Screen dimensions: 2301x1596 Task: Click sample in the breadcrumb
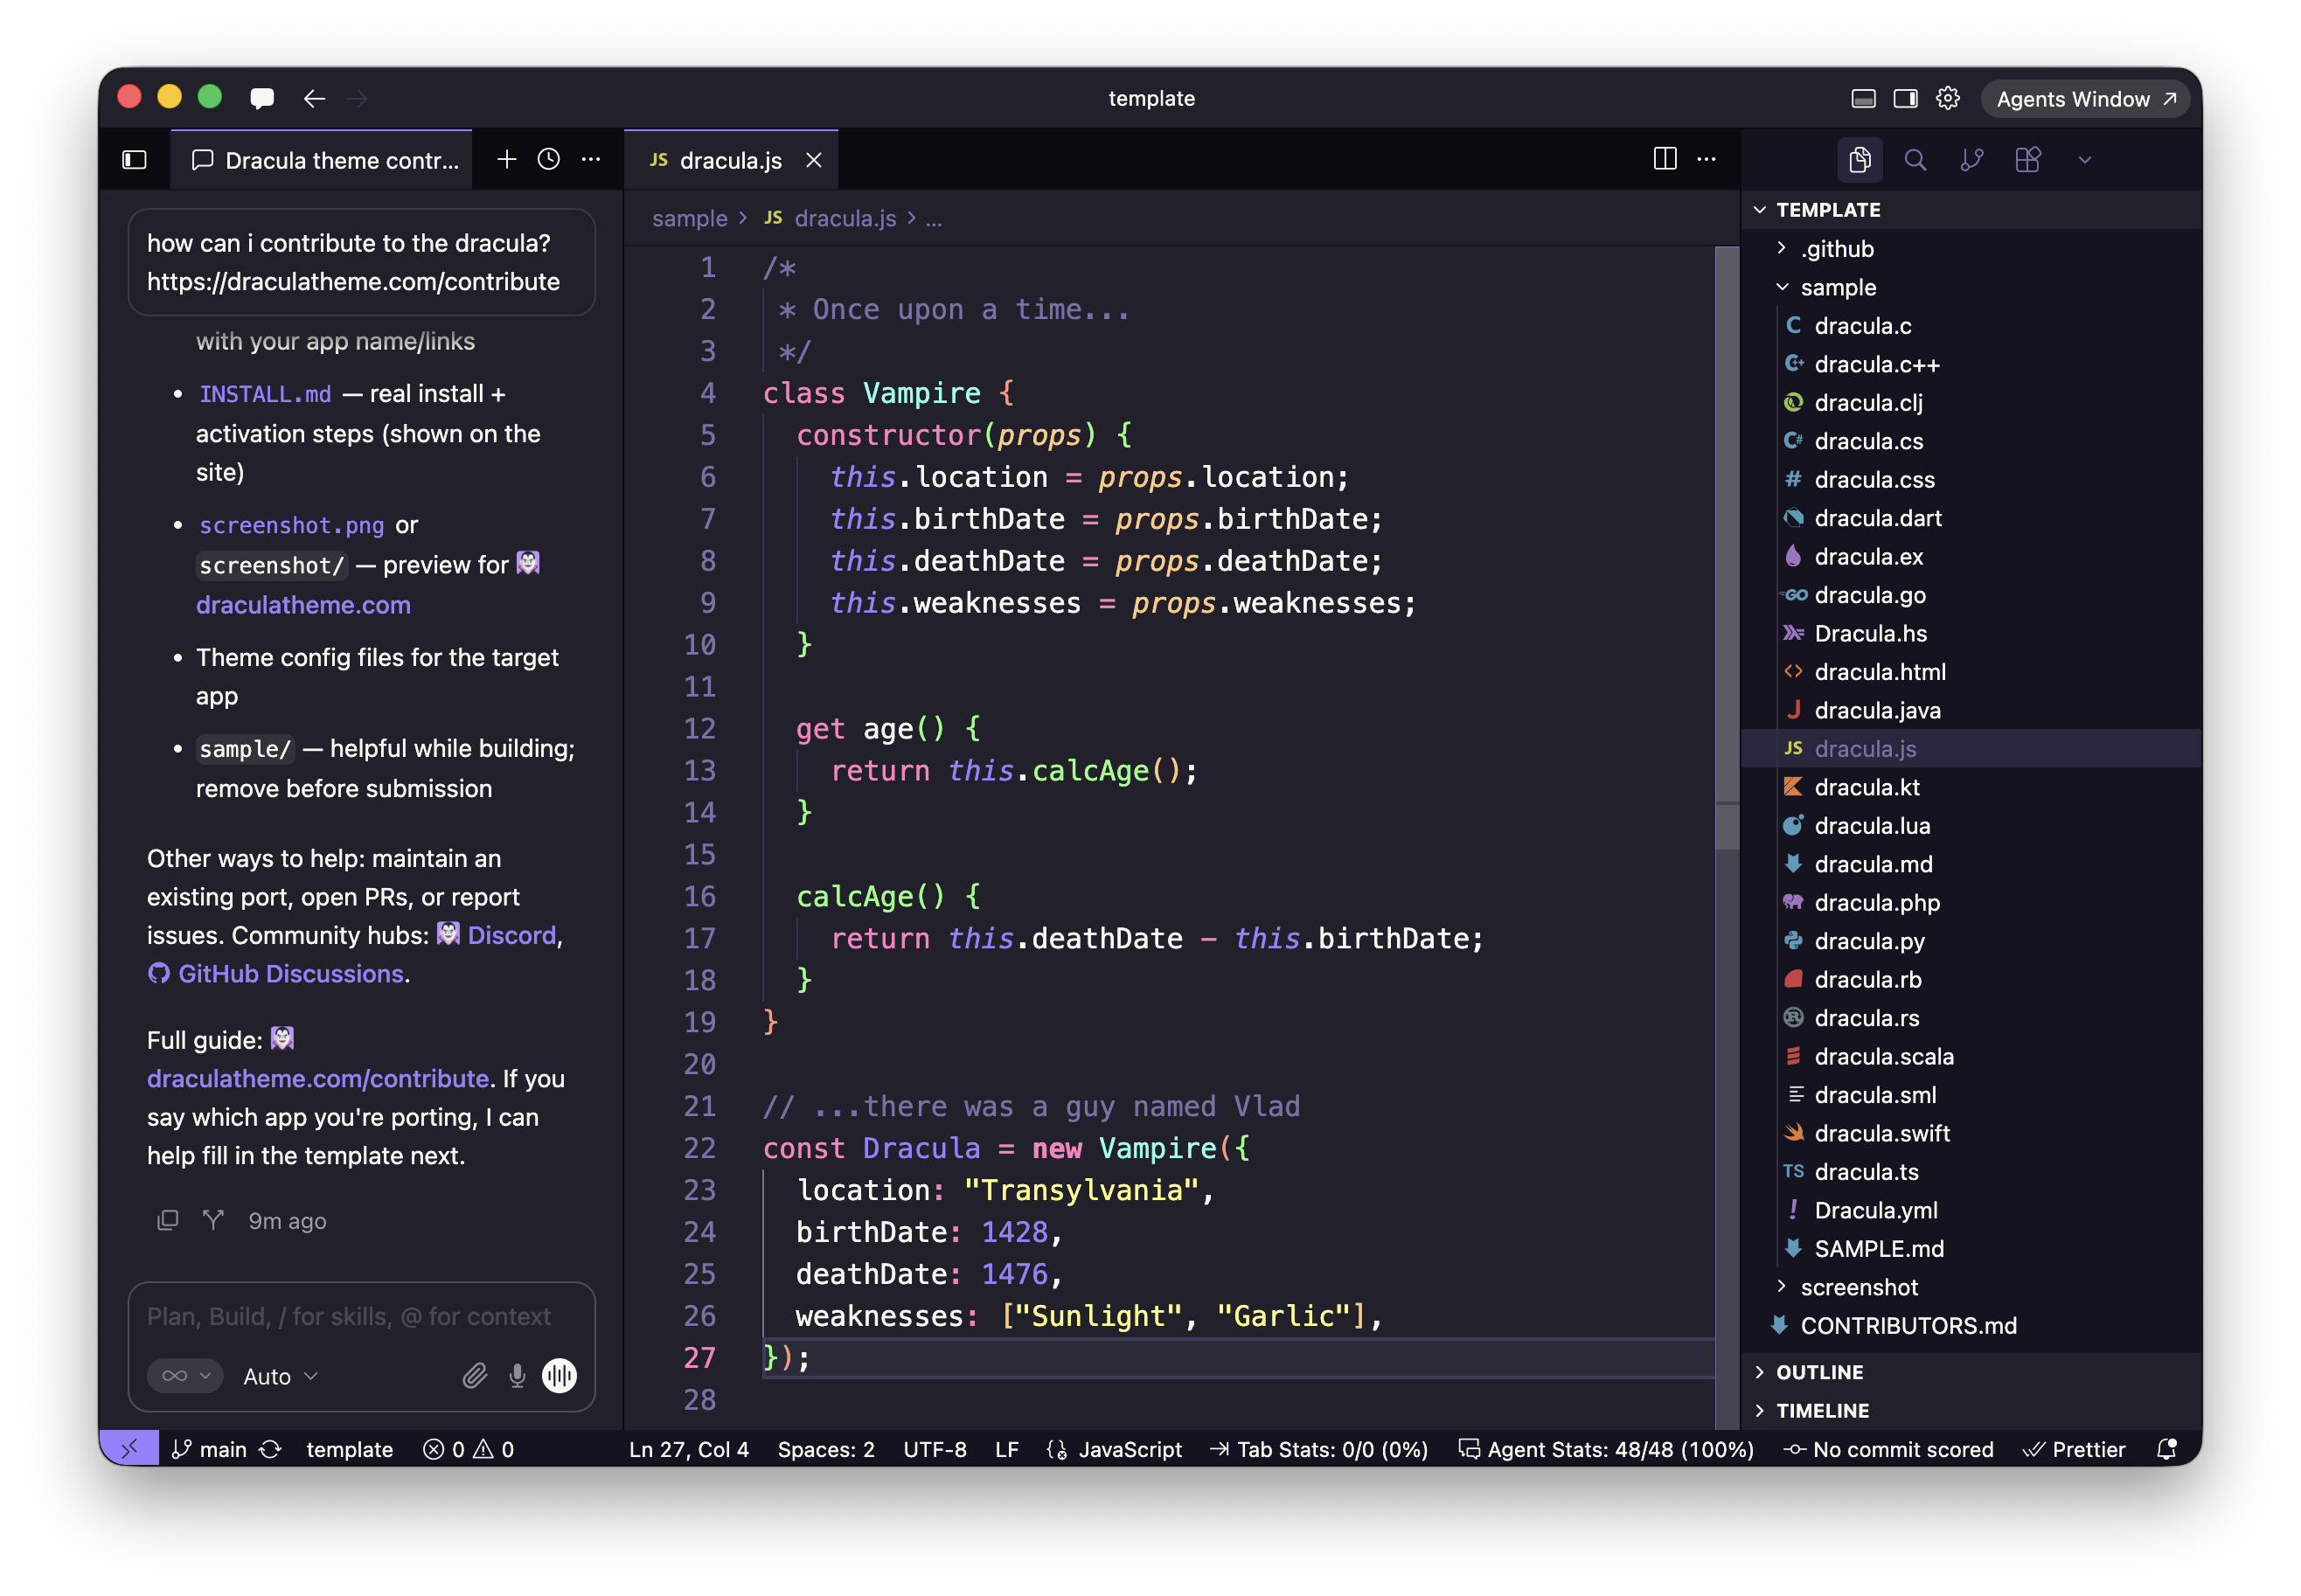[690, 218]
